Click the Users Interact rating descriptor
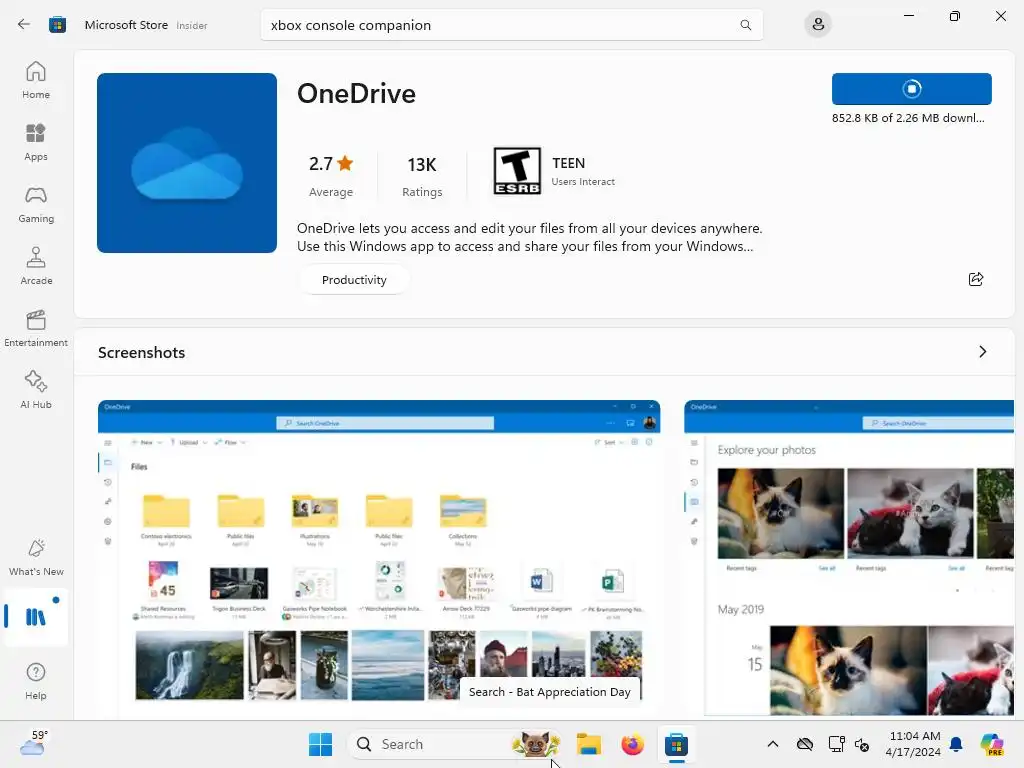The height and width of the screenshot is (768, 1024). pyautogui.click(x=583, y=182)
